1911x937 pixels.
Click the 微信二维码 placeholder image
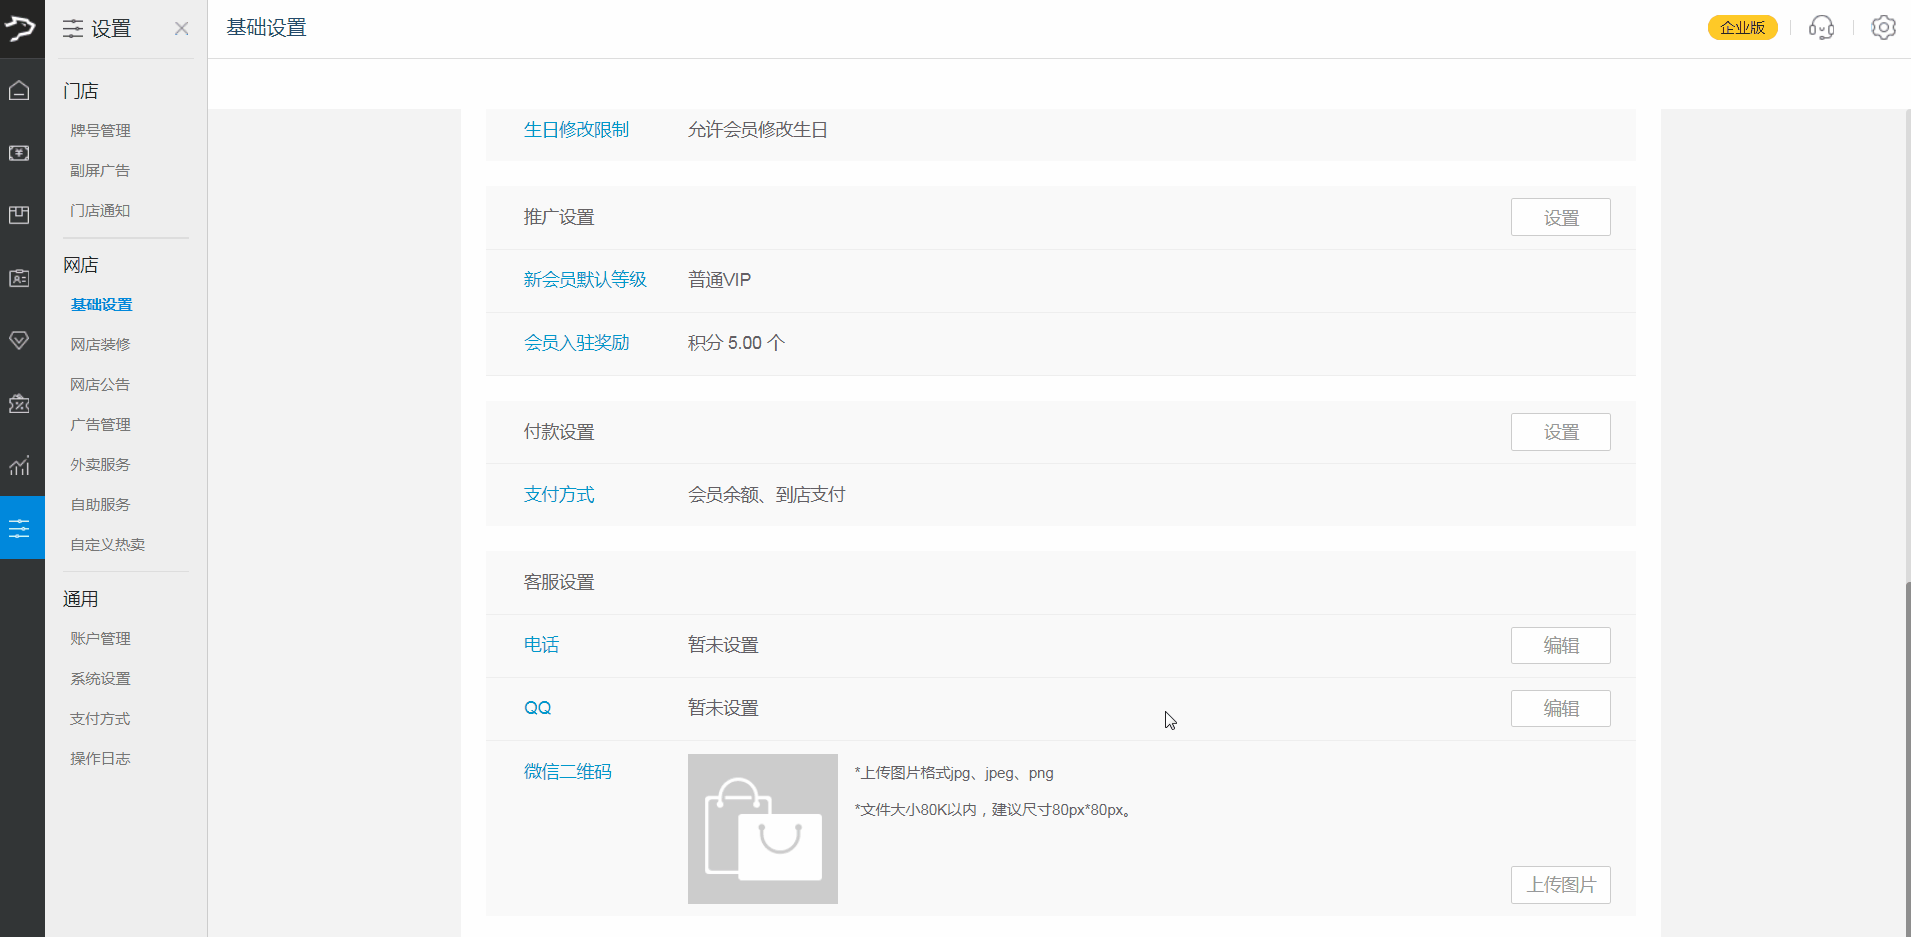point(762,829)
